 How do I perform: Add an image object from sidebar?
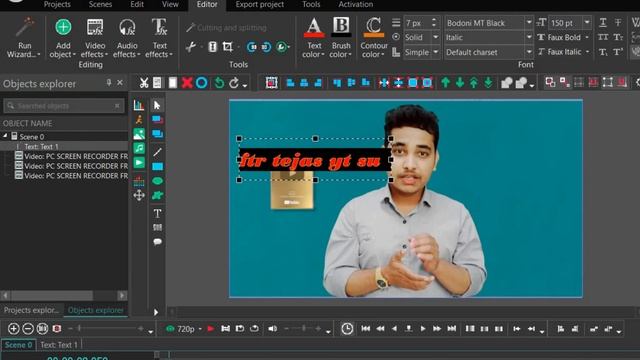(139, 134)
